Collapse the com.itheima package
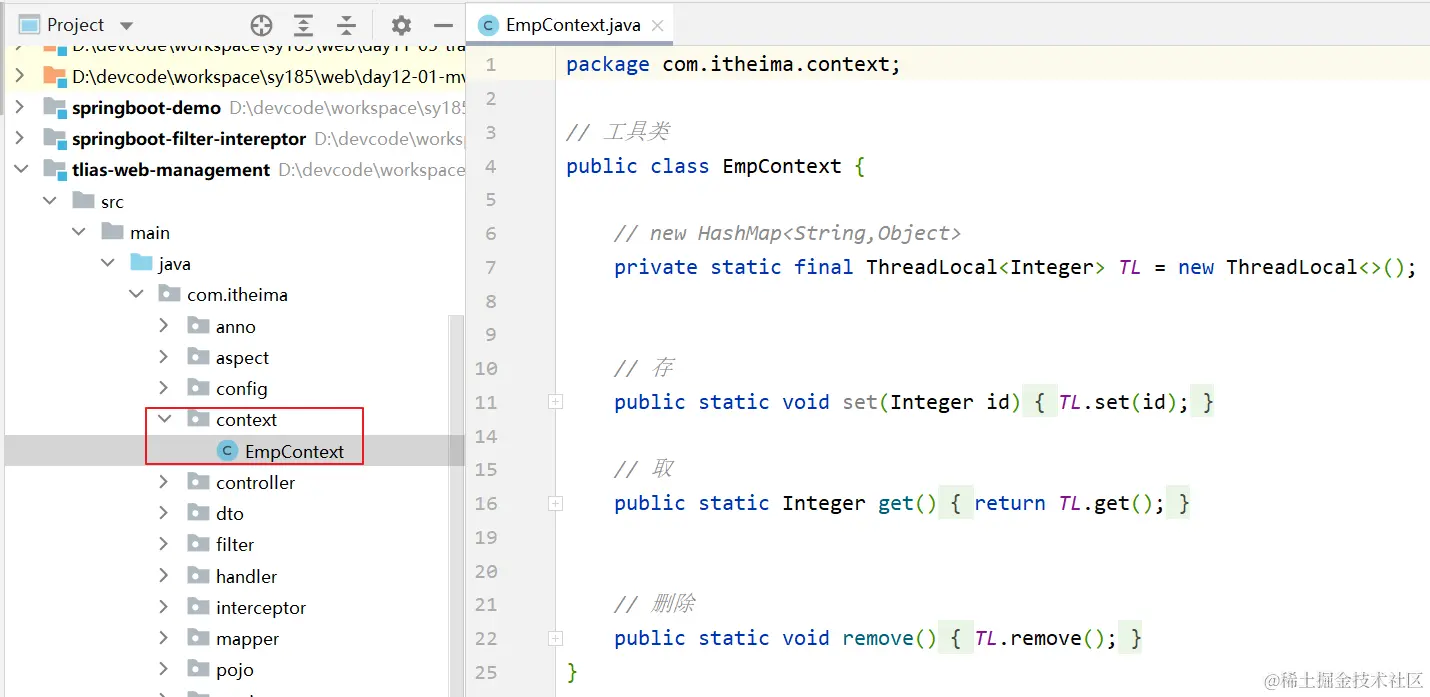Viewport: 1430px width, 697px height. [136, 294]
